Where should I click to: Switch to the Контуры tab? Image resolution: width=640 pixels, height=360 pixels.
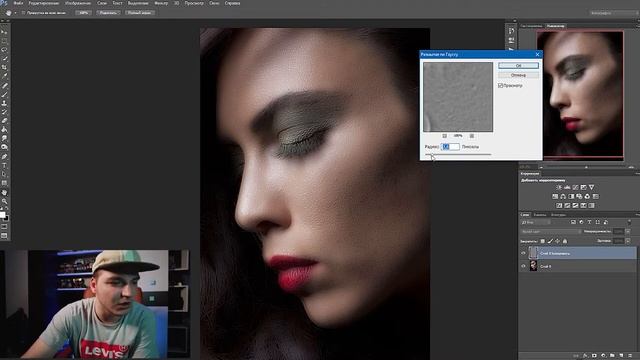pyautogui.click(x=558, y=215)
